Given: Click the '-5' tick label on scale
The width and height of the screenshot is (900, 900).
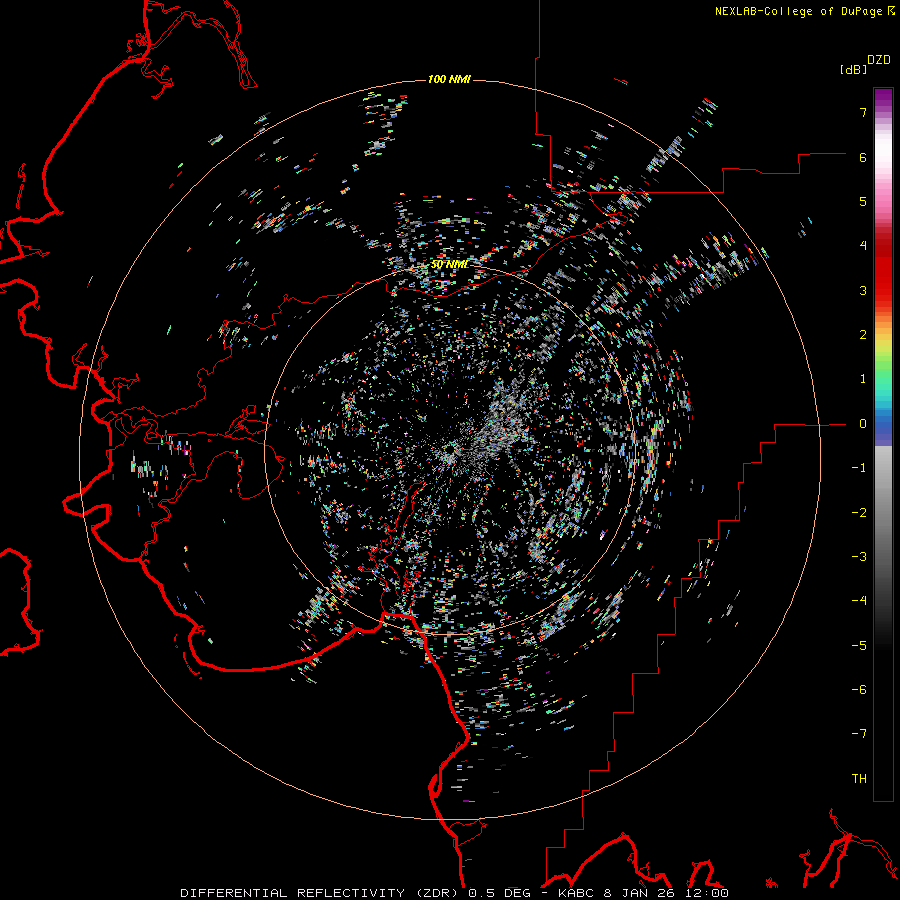Looking at the screenshot, I should pyautogui.click(x=859, y=646).
